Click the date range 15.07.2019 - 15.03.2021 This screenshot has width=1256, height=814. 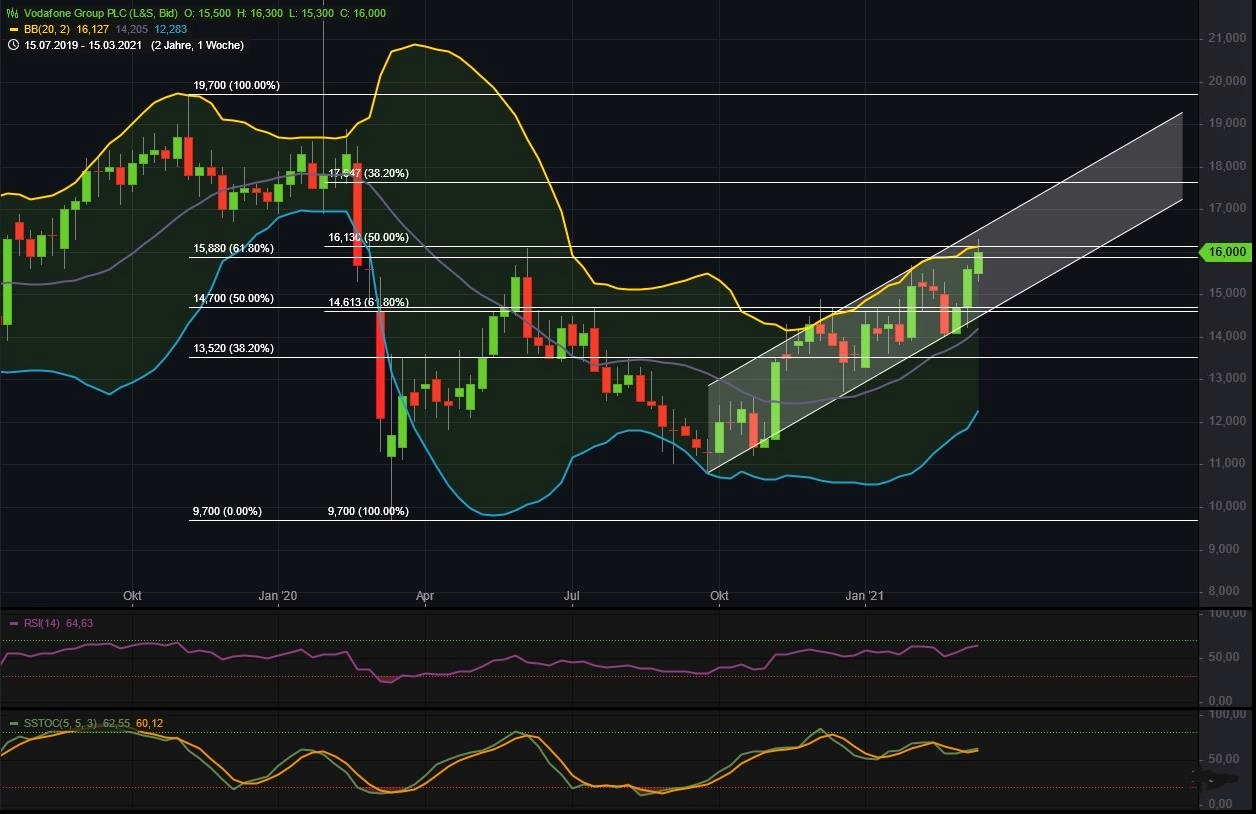click(x=85, y=45)
